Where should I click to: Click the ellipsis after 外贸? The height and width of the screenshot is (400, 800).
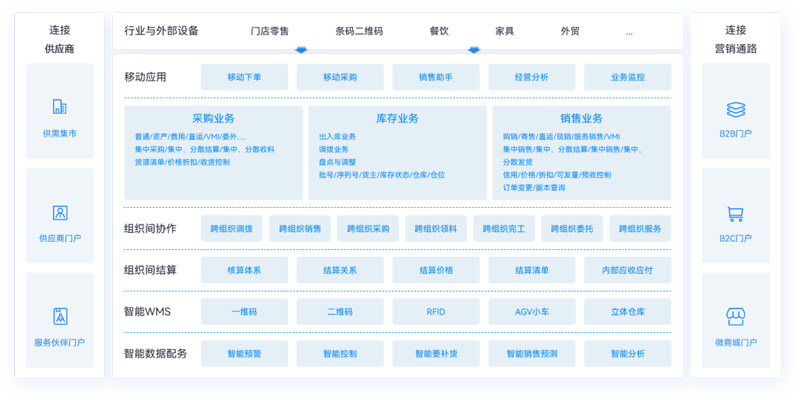[629, 32]
